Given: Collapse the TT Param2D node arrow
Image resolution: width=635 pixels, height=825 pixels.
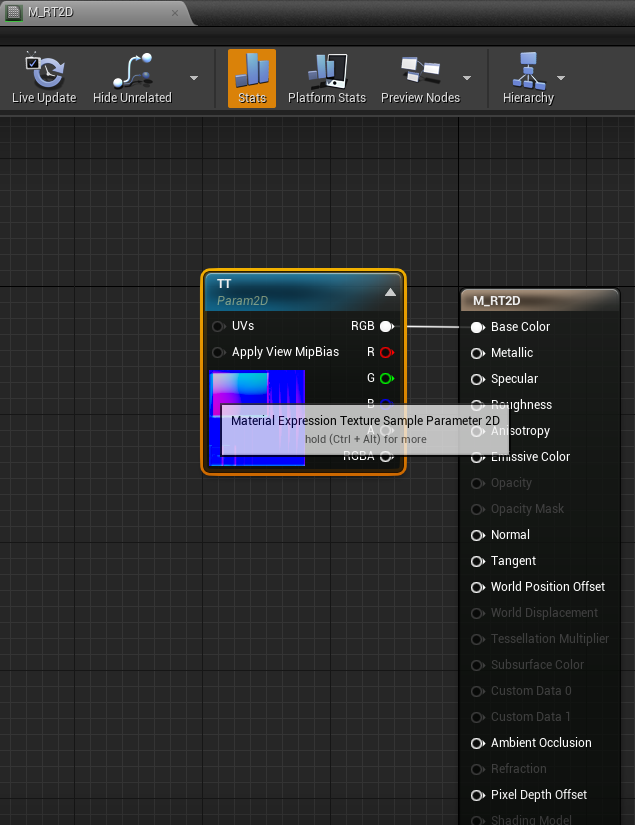Looking at the screenshot, I should click(x=390, y=292).
